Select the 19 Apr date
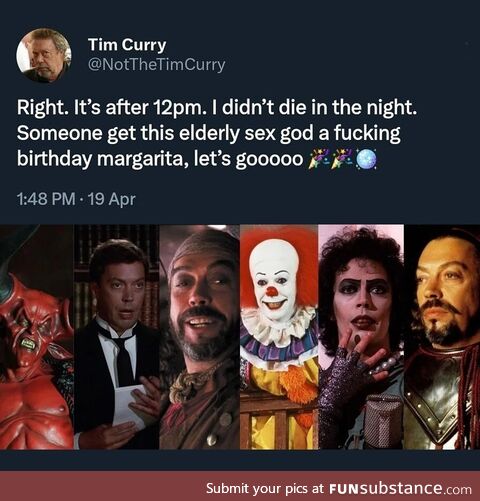480x501 pixels. click(x=112, y=199)
